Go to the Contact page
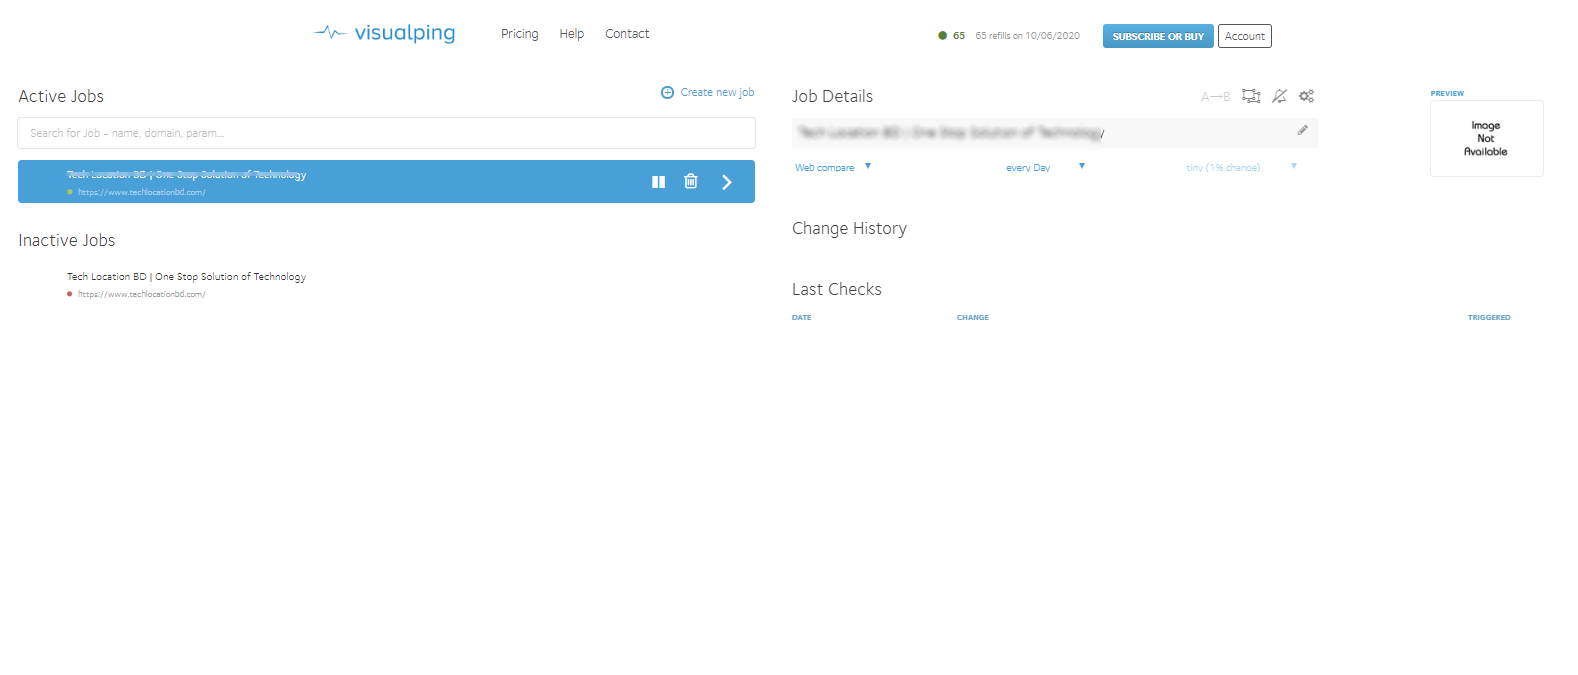Viewport: 1578px width, 675px height. click(627, 34)
